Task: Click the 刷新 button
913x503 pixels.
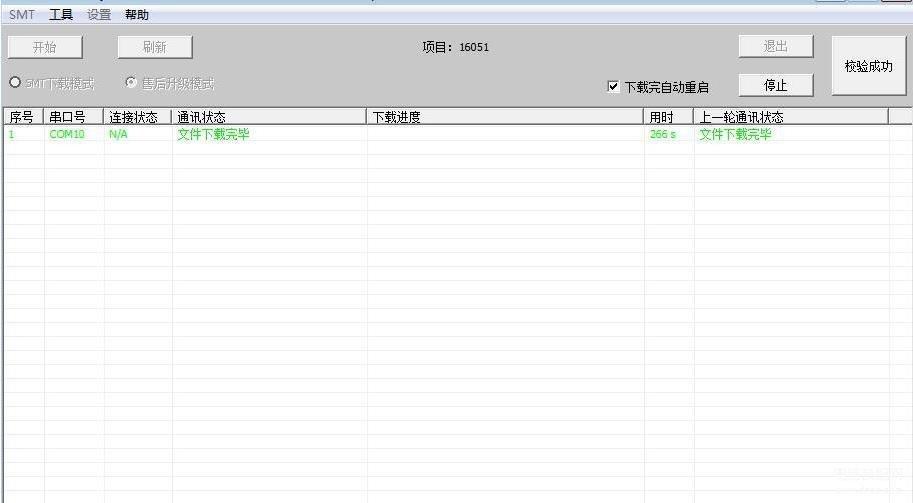Action: click(155, 47)
